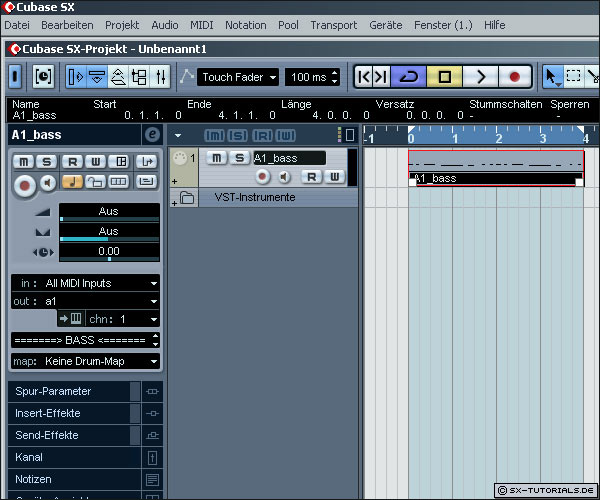Open the Projekt menu
600x500 pixels.
click(122, 25)
